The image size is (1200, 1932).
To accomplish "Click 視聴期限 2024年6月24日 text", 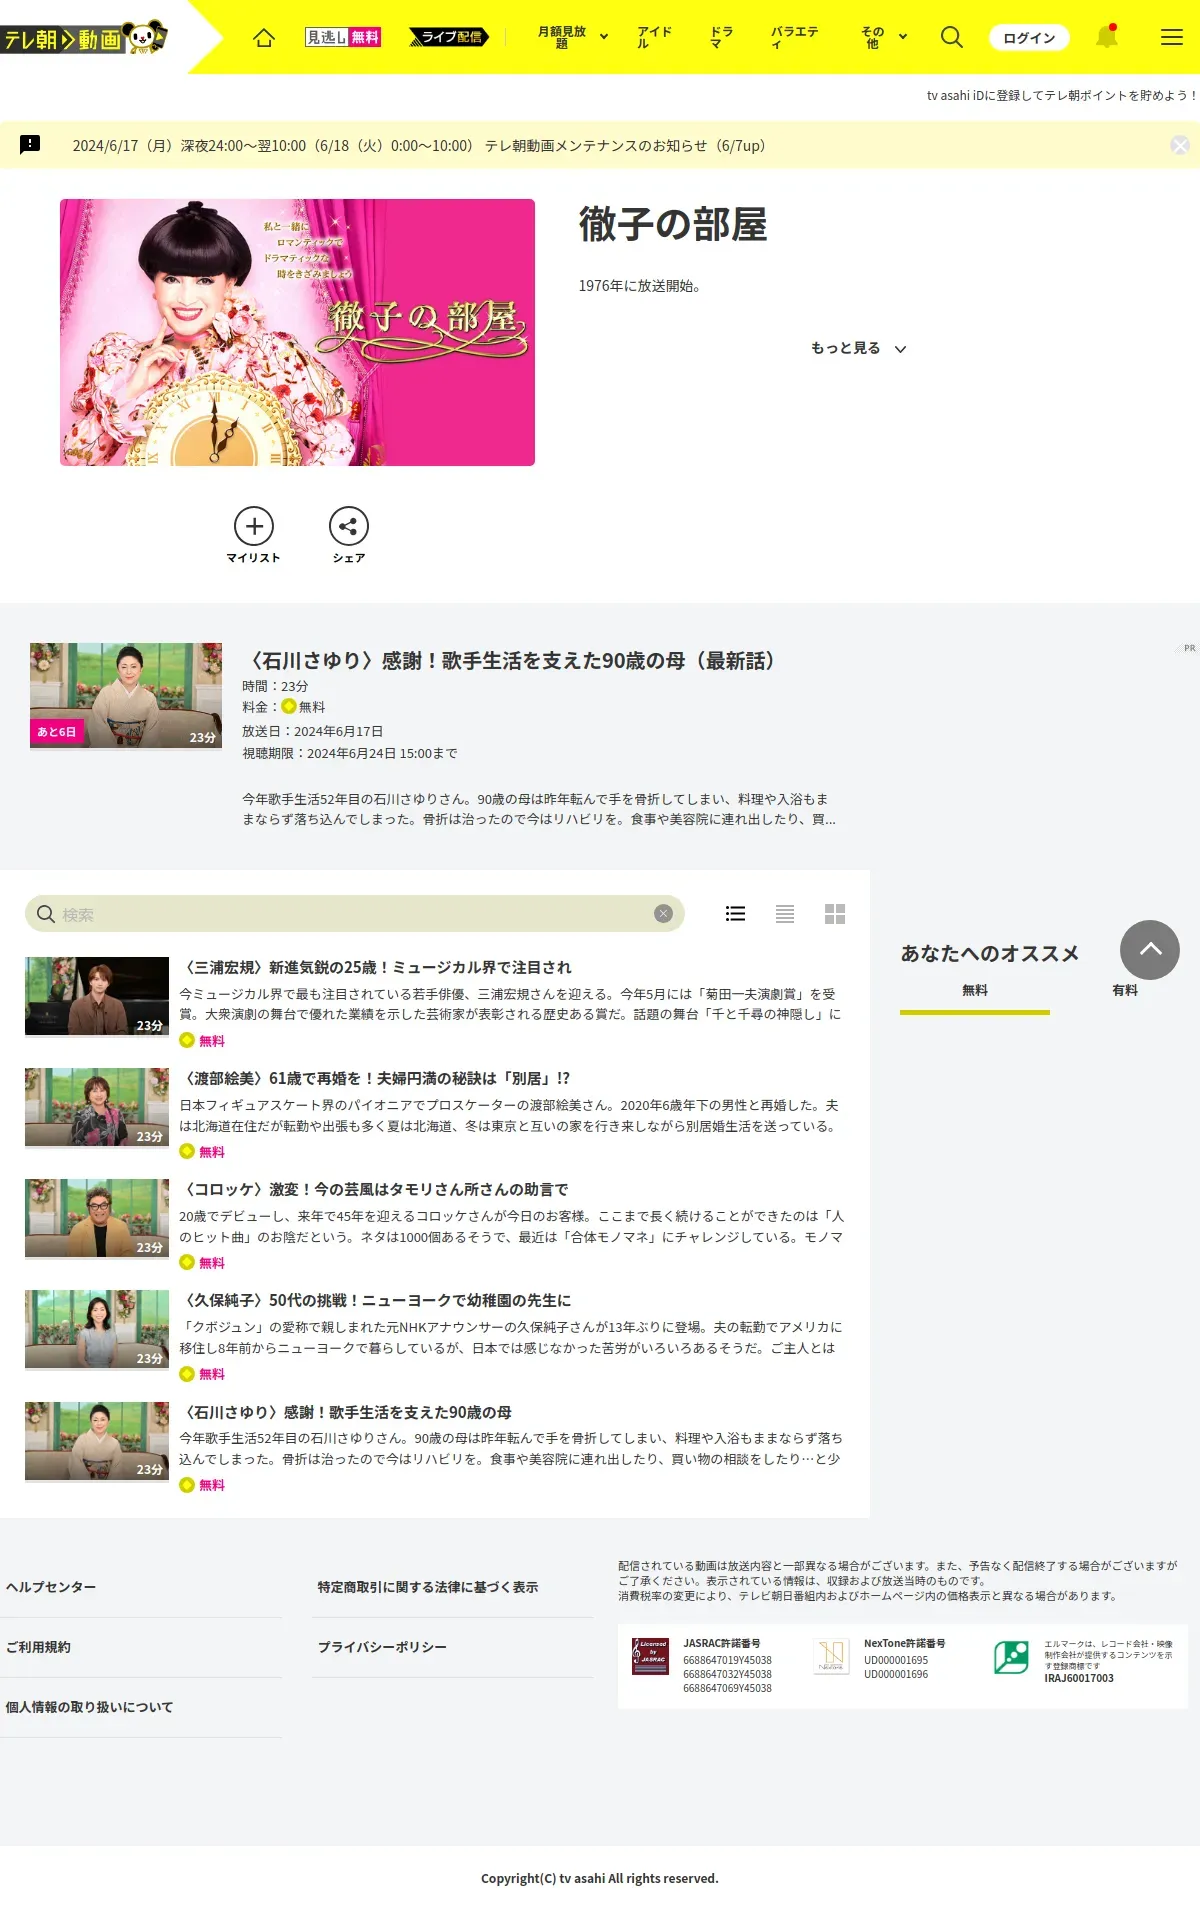I will [x=350, y=753].
